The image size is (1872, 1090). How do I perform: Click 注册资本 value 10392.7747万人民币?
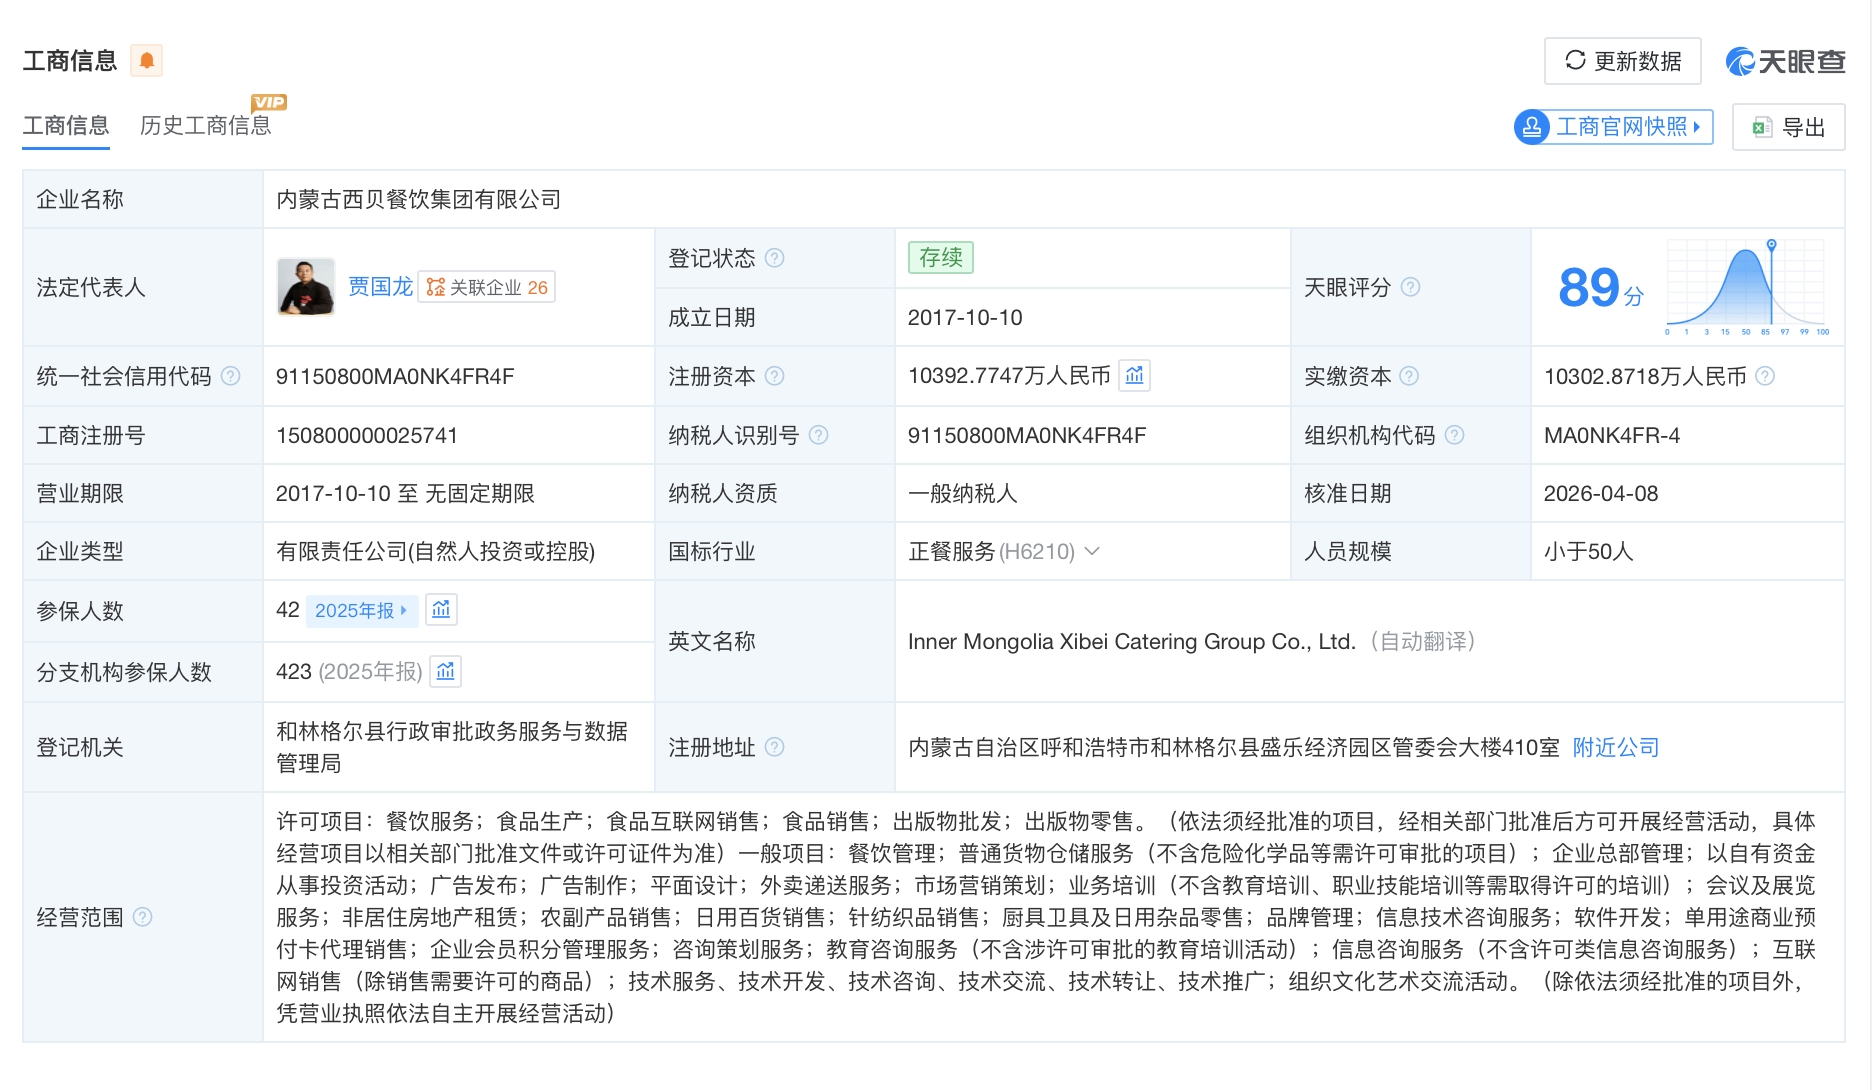pos(1009,376)
